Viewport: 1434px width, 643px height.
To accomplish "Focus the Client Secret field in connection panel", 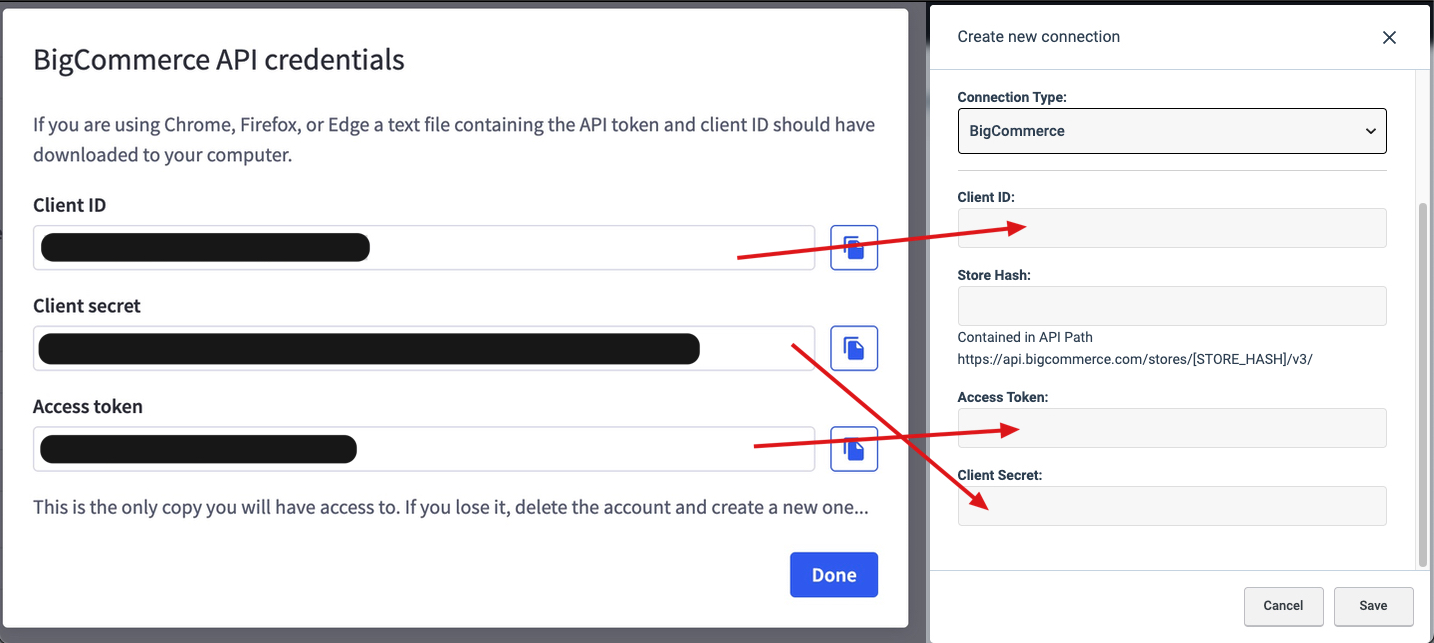I will [x=1172, y=506].
